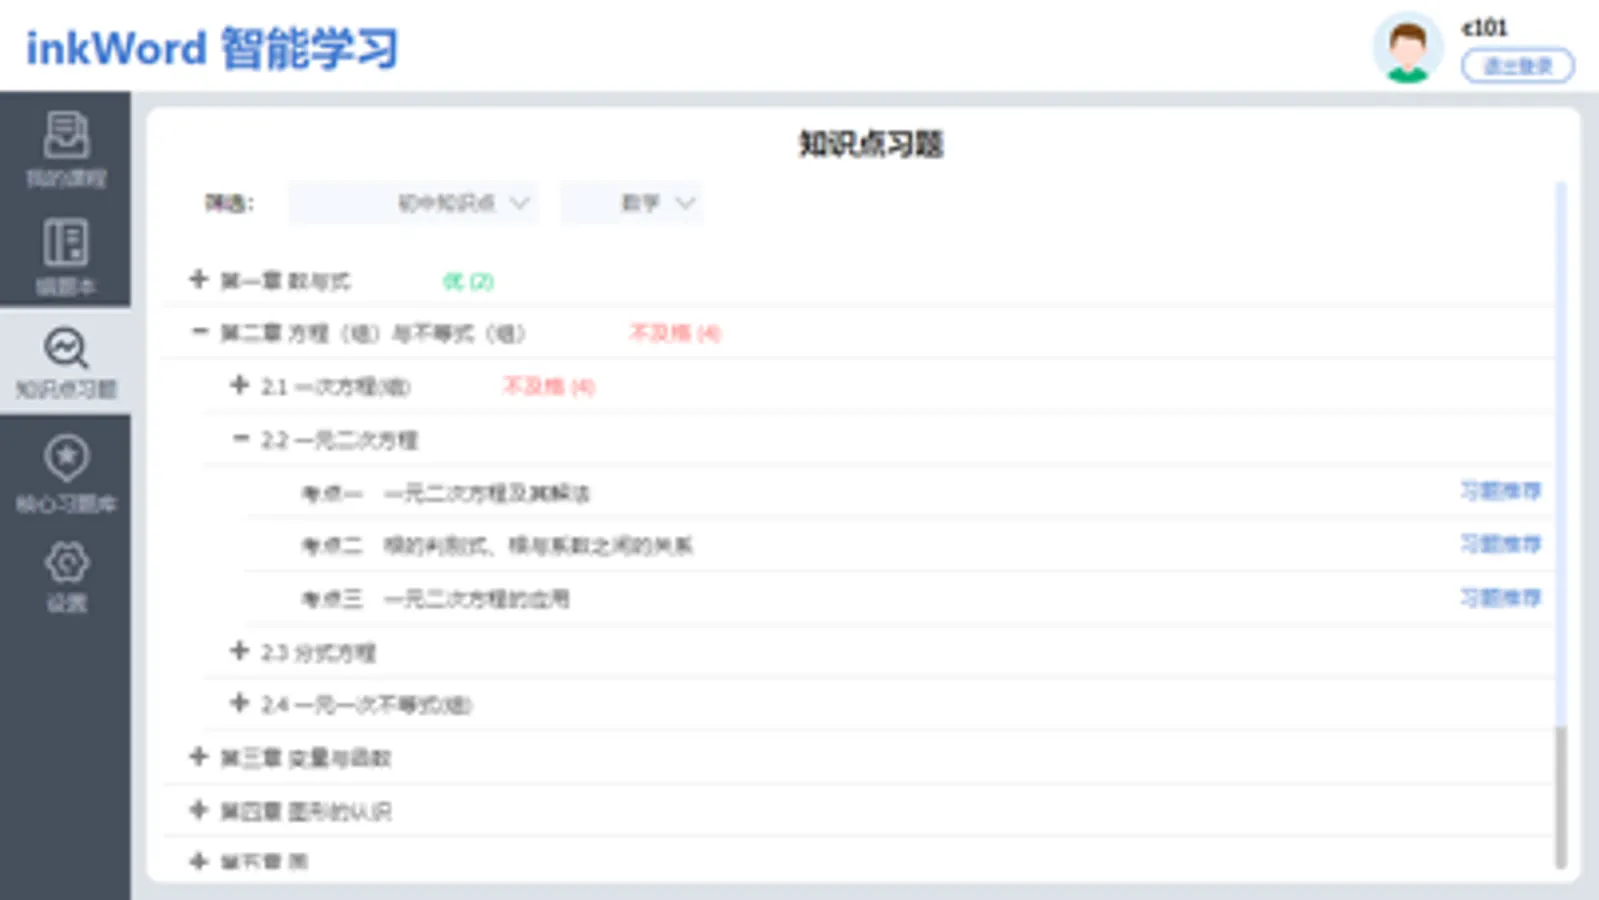1599x900 pixels.
Task: Click the user avatar picture
Action: coord(1407,47)
